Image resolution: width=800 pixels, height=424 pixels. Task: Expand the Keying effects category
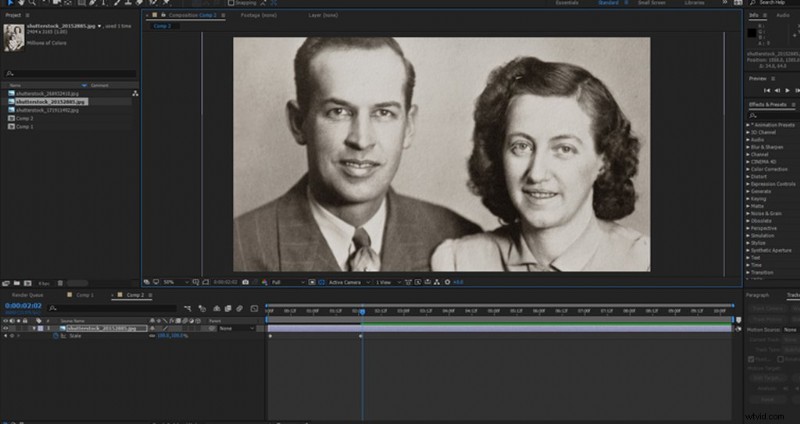point(748,198)
